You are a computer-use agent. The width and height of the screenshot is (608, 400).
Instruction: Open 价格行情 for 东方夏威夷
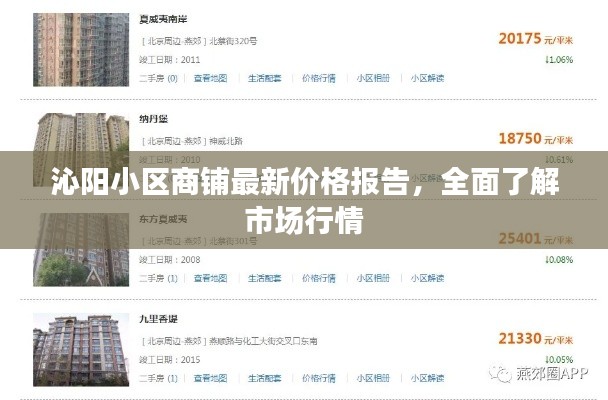pyautogui.click(x=319, y=278)
